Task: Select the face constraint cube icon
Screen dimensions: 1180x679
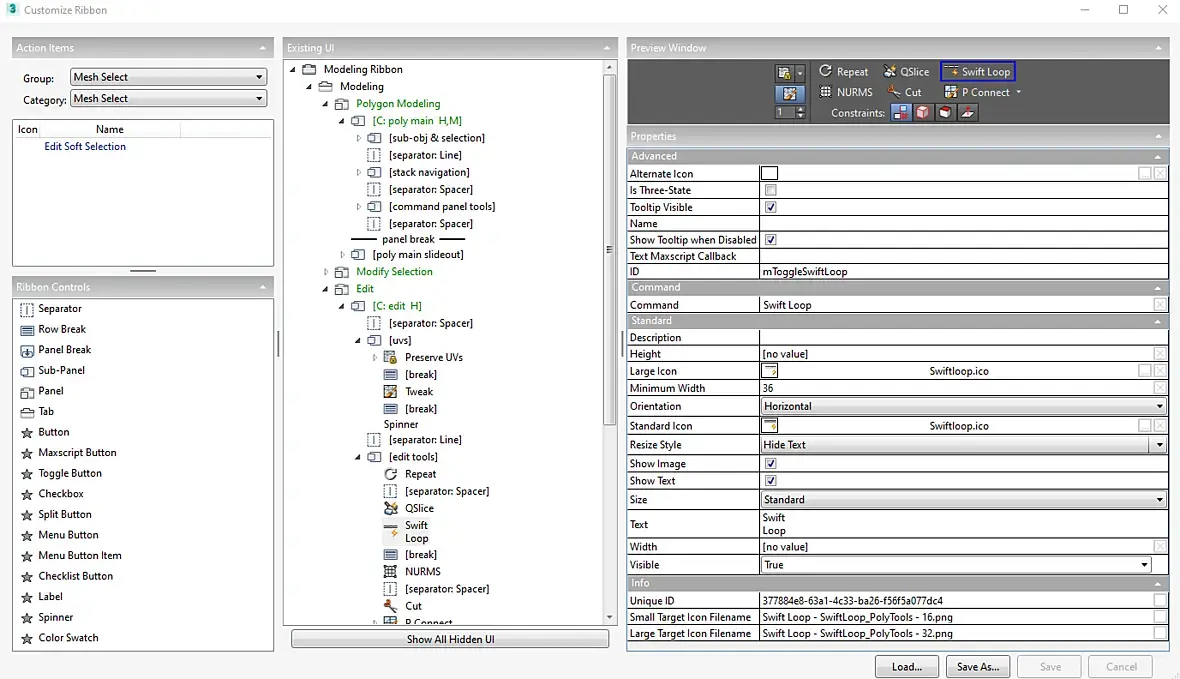Action: [944, 112]
